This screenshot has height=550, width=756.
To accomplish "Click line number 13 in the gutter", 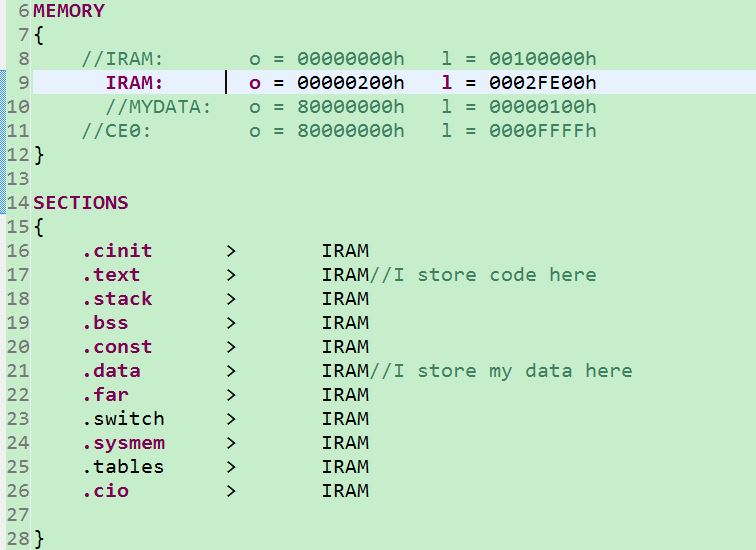I will pos(18,179).
